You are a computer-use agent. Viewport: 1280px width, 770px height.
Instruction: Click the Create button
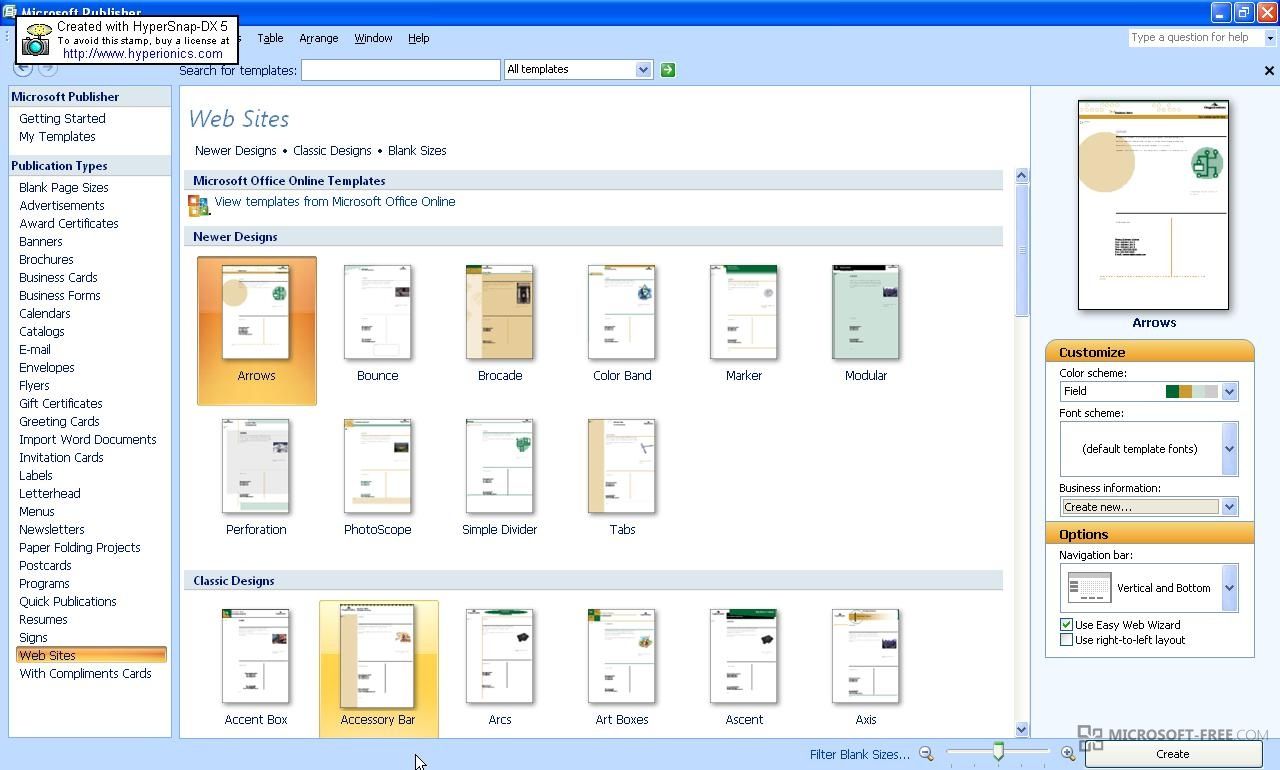tap(1172, 754)
